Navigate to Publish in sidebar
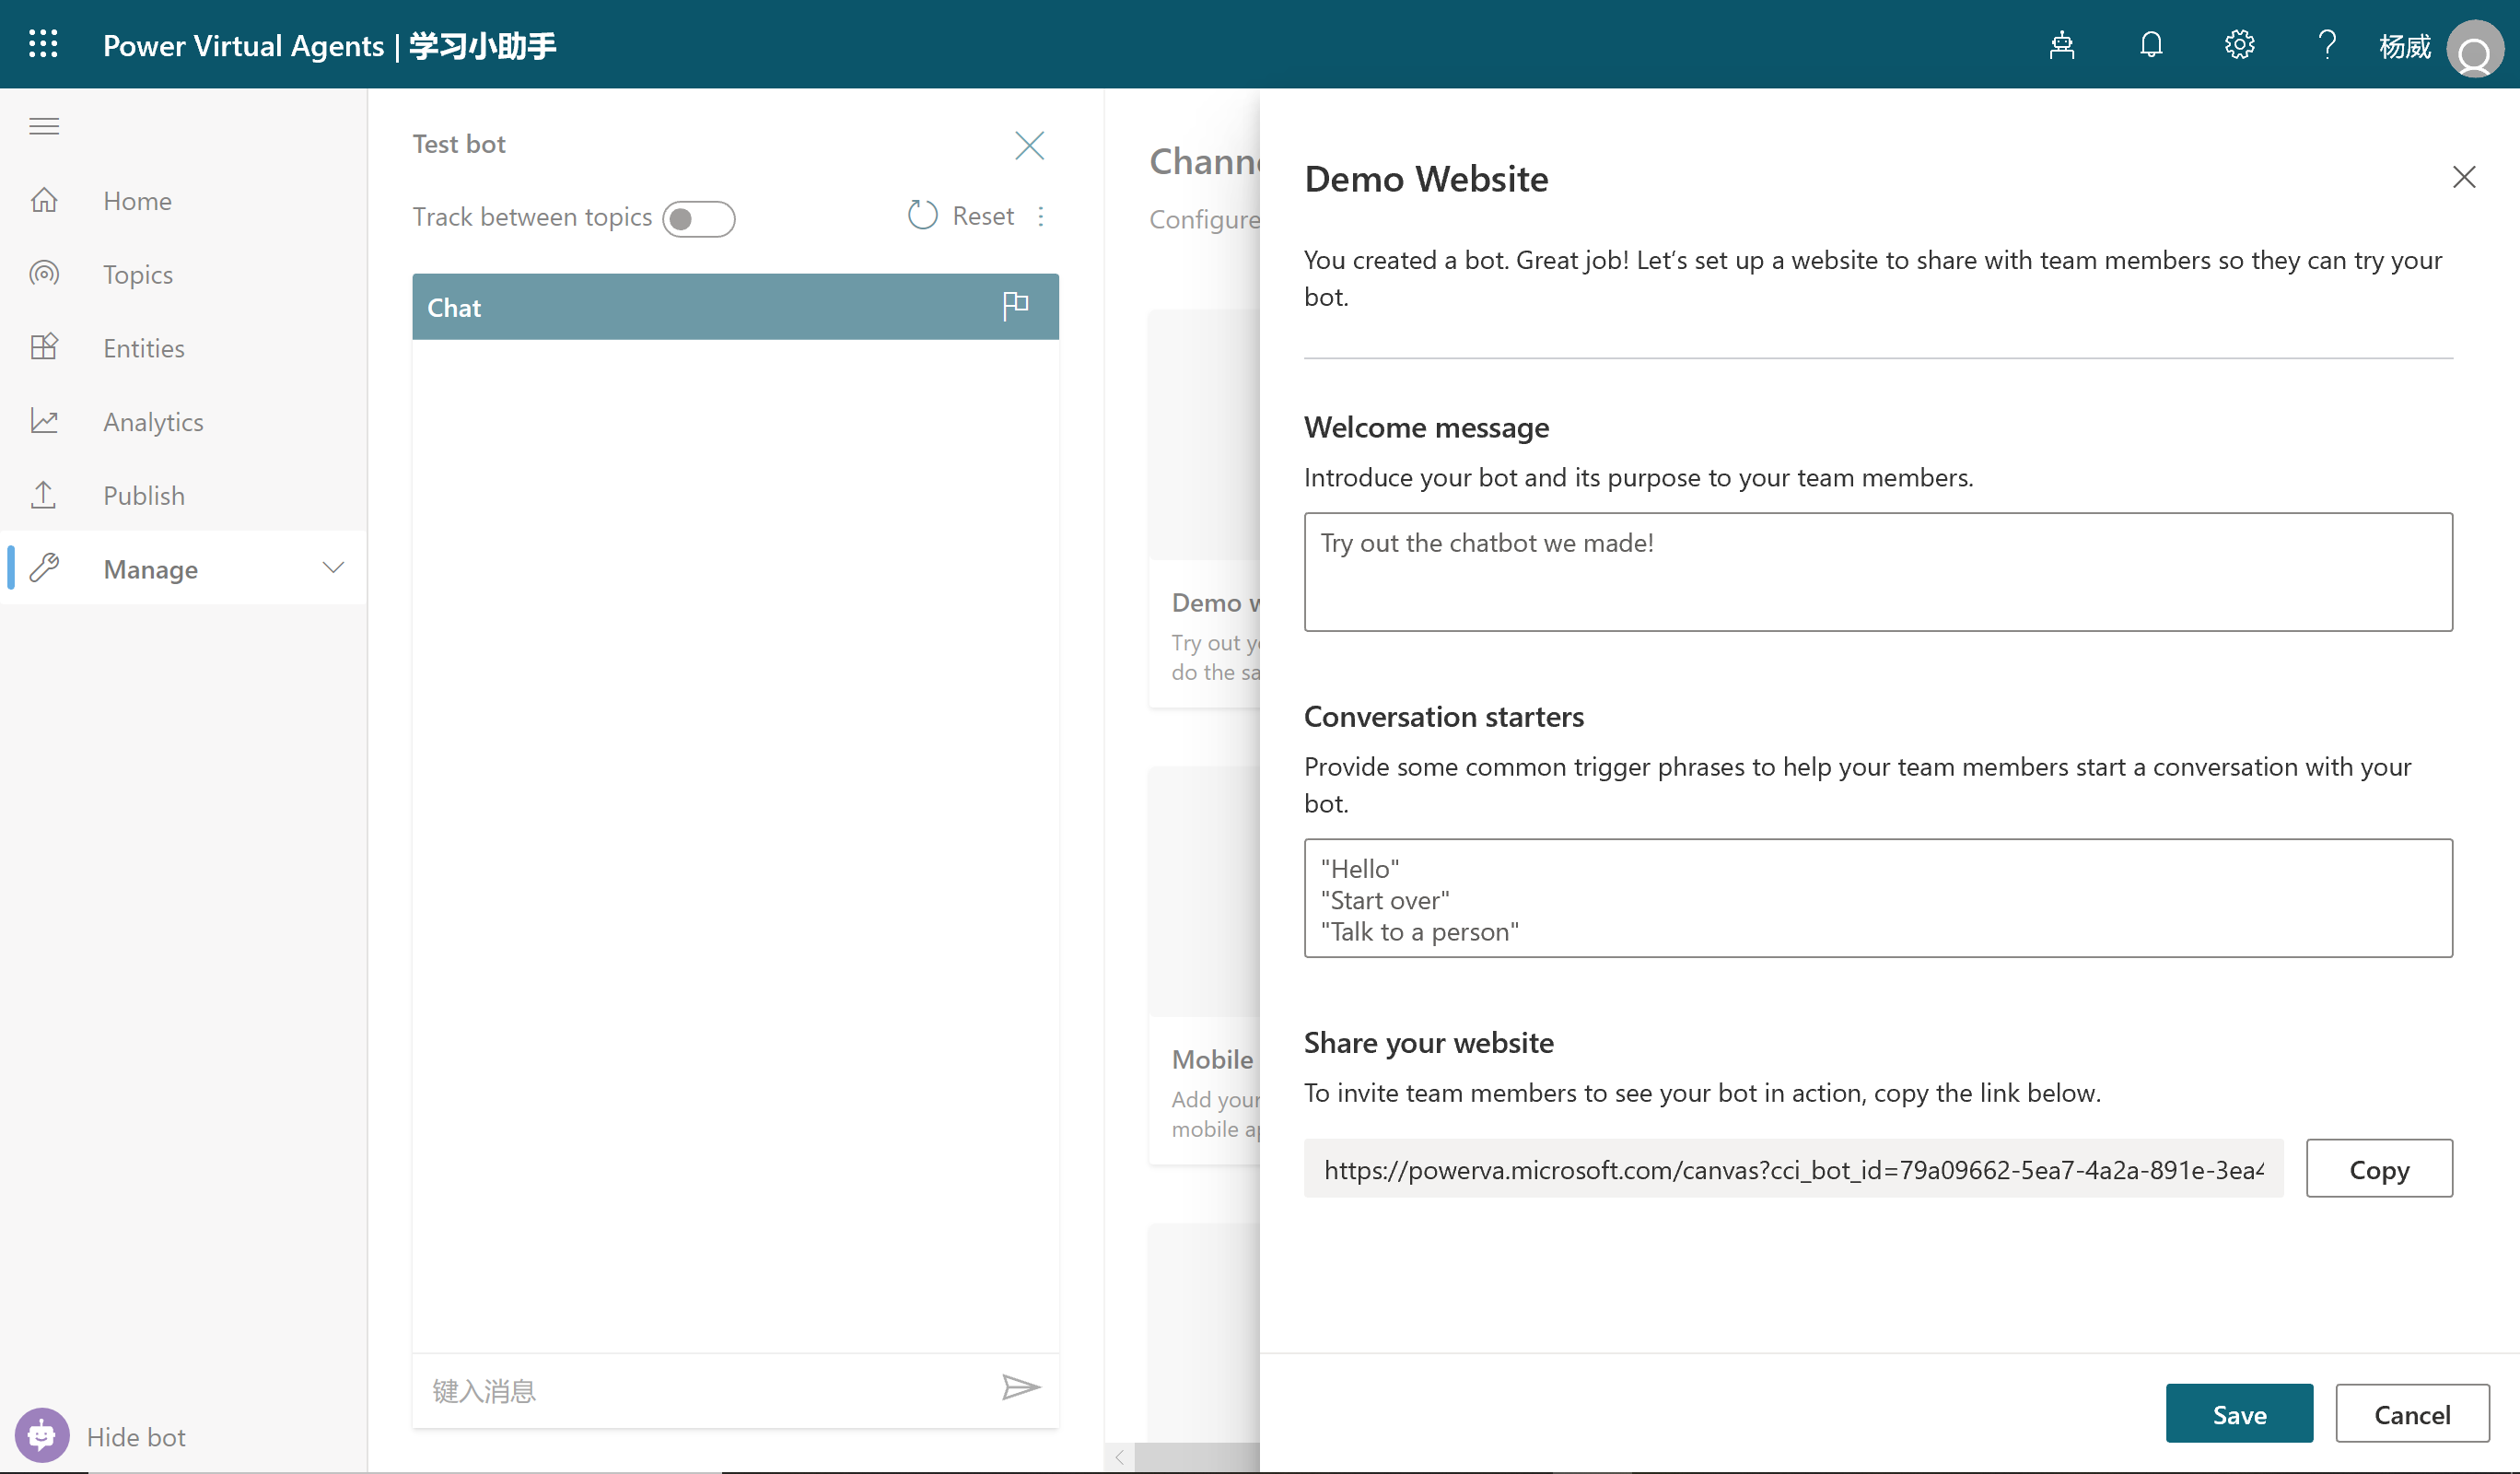Viewport: 2520px width, 1474px height. 144,495
